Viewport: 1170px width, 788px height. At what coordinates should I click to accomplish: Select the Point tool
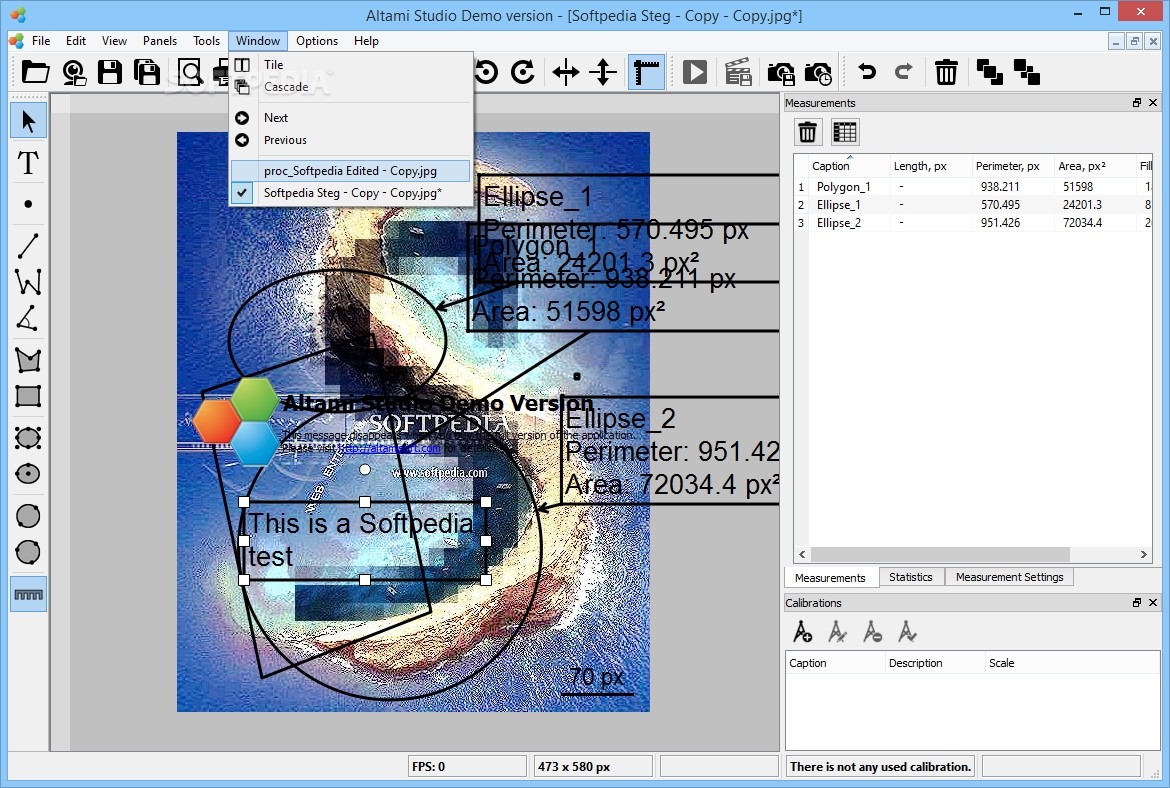point(28,204)
